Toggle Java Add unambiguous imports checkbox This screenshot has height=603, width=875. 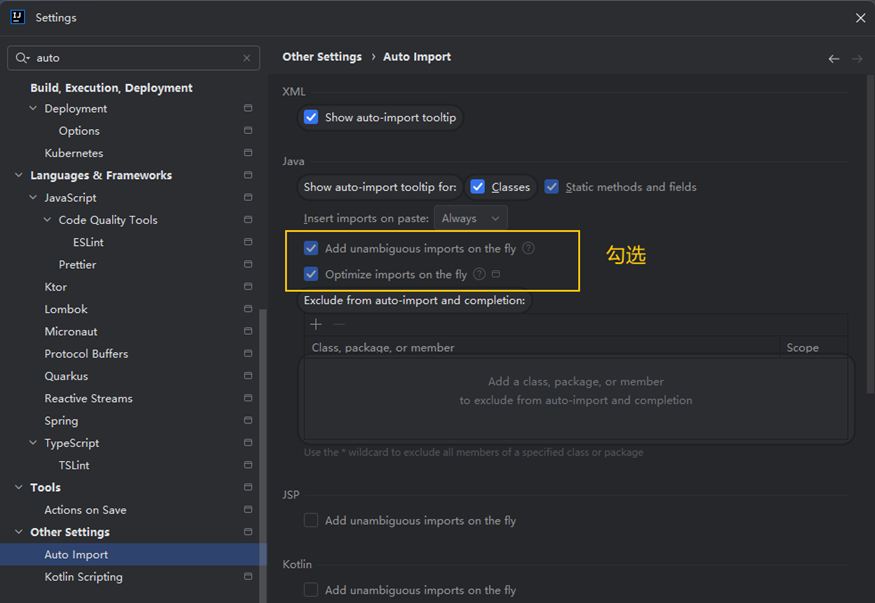(311, 248)
